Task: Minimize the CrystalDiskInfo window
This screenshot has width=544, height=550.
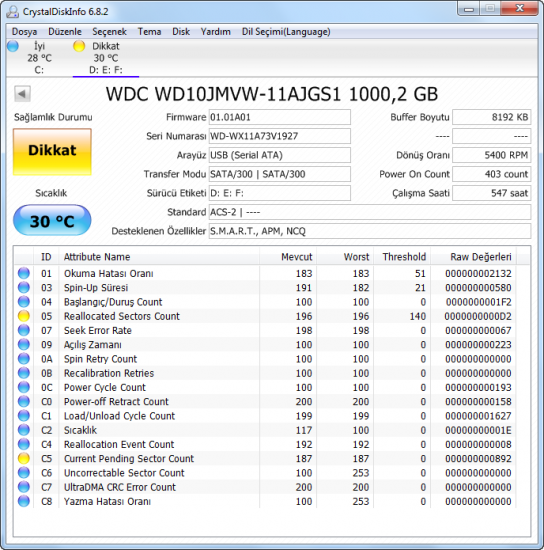Action: point(469,8)
